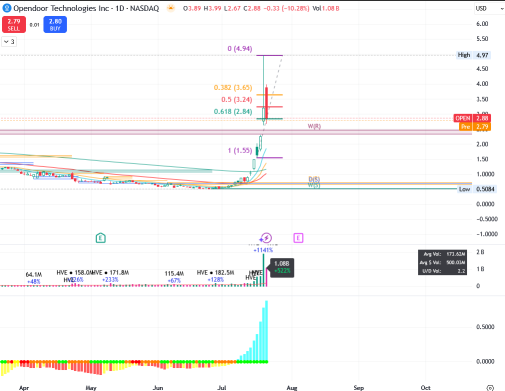Open the purple lightning event marker
The image size is (505, 391).
(x=266, y=238)
